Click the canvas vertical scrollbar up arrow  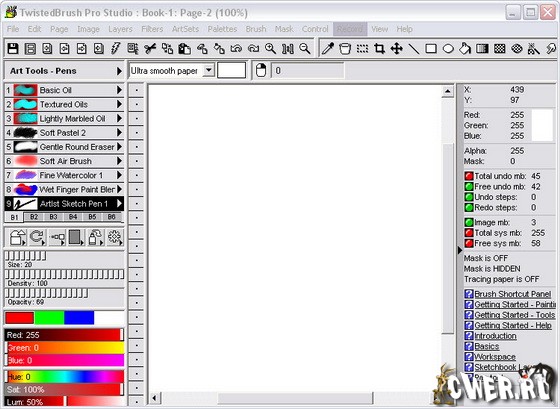point(448,91)
